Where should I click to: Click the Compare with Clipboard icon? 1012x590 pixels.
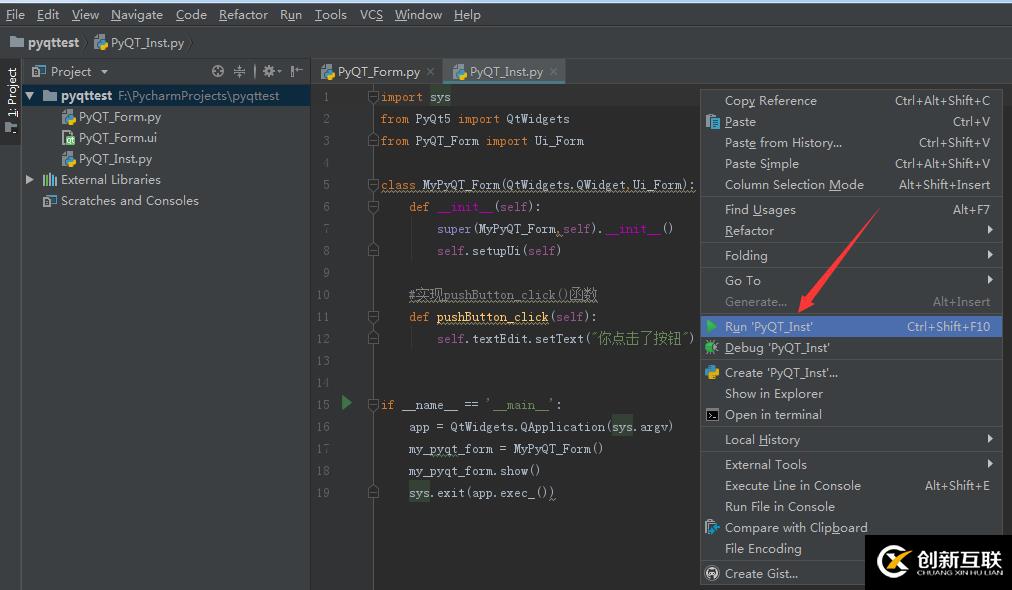(x=712, y=527)
